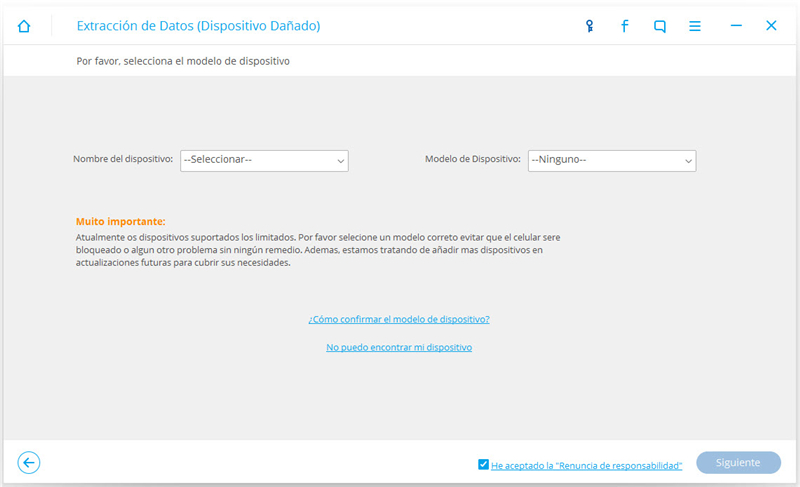Click the Siguiente button
800x487 pixels.
(x=738, y=463)
